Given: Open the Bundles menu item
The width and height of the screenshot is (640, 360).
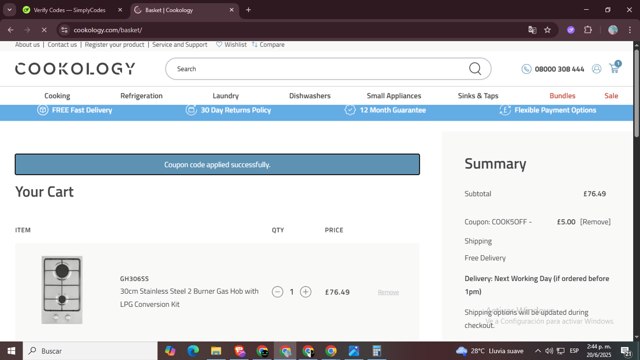Looking at the screenshot, I should coord(562,96).
